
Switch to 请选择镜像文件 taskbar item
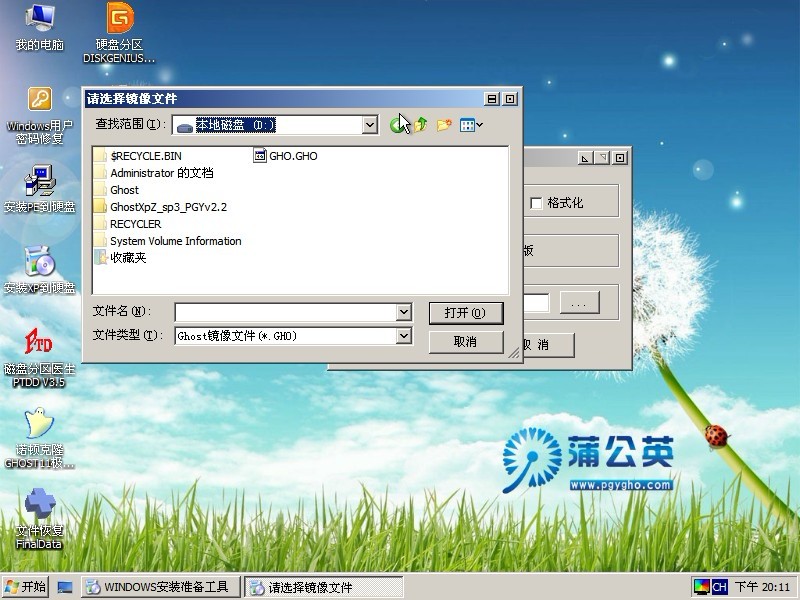323,587
